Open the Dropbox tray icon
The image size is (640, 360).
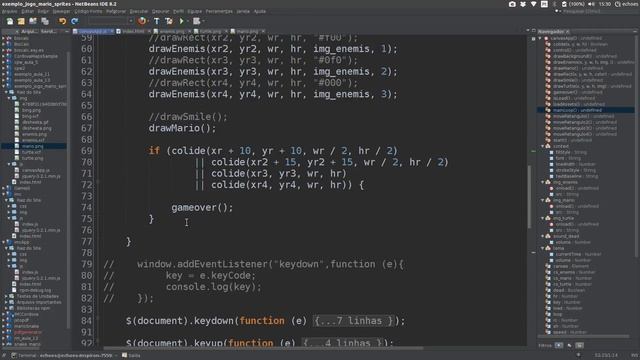click(x=523, y=4)
